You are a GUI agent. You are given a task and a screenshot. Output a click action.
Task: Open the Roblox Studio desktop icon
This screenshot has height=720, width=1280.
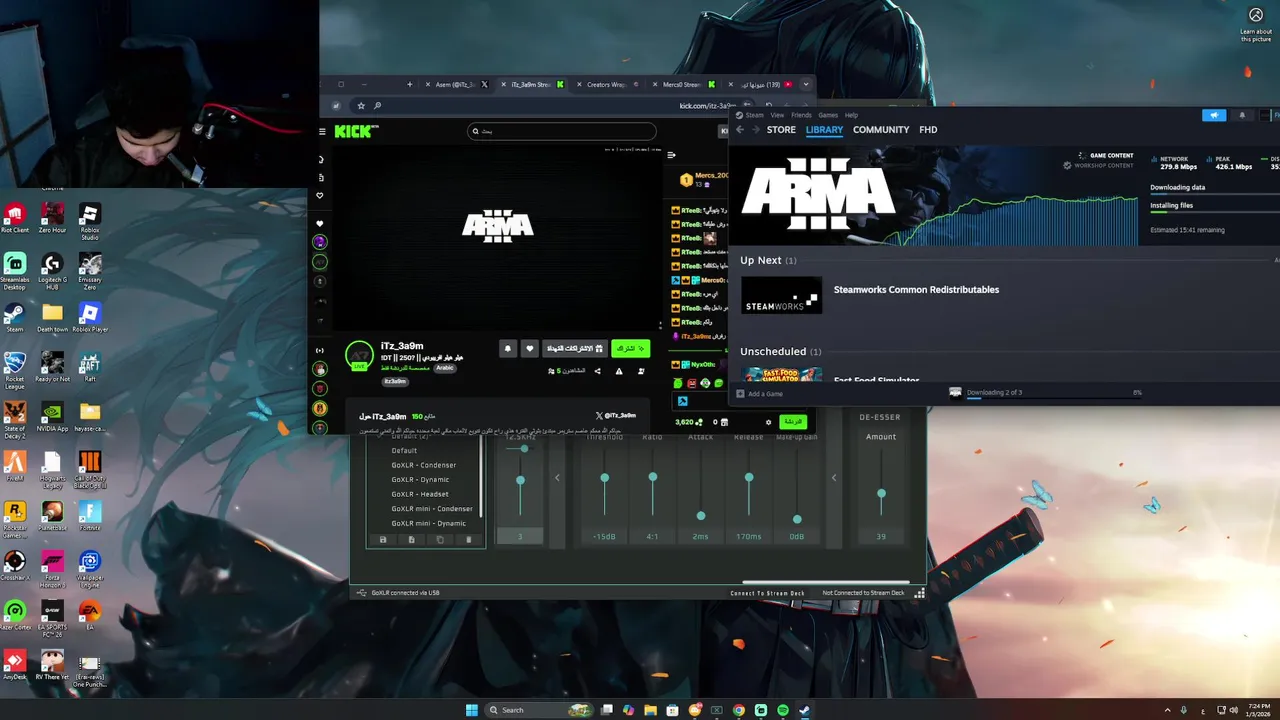90,222
